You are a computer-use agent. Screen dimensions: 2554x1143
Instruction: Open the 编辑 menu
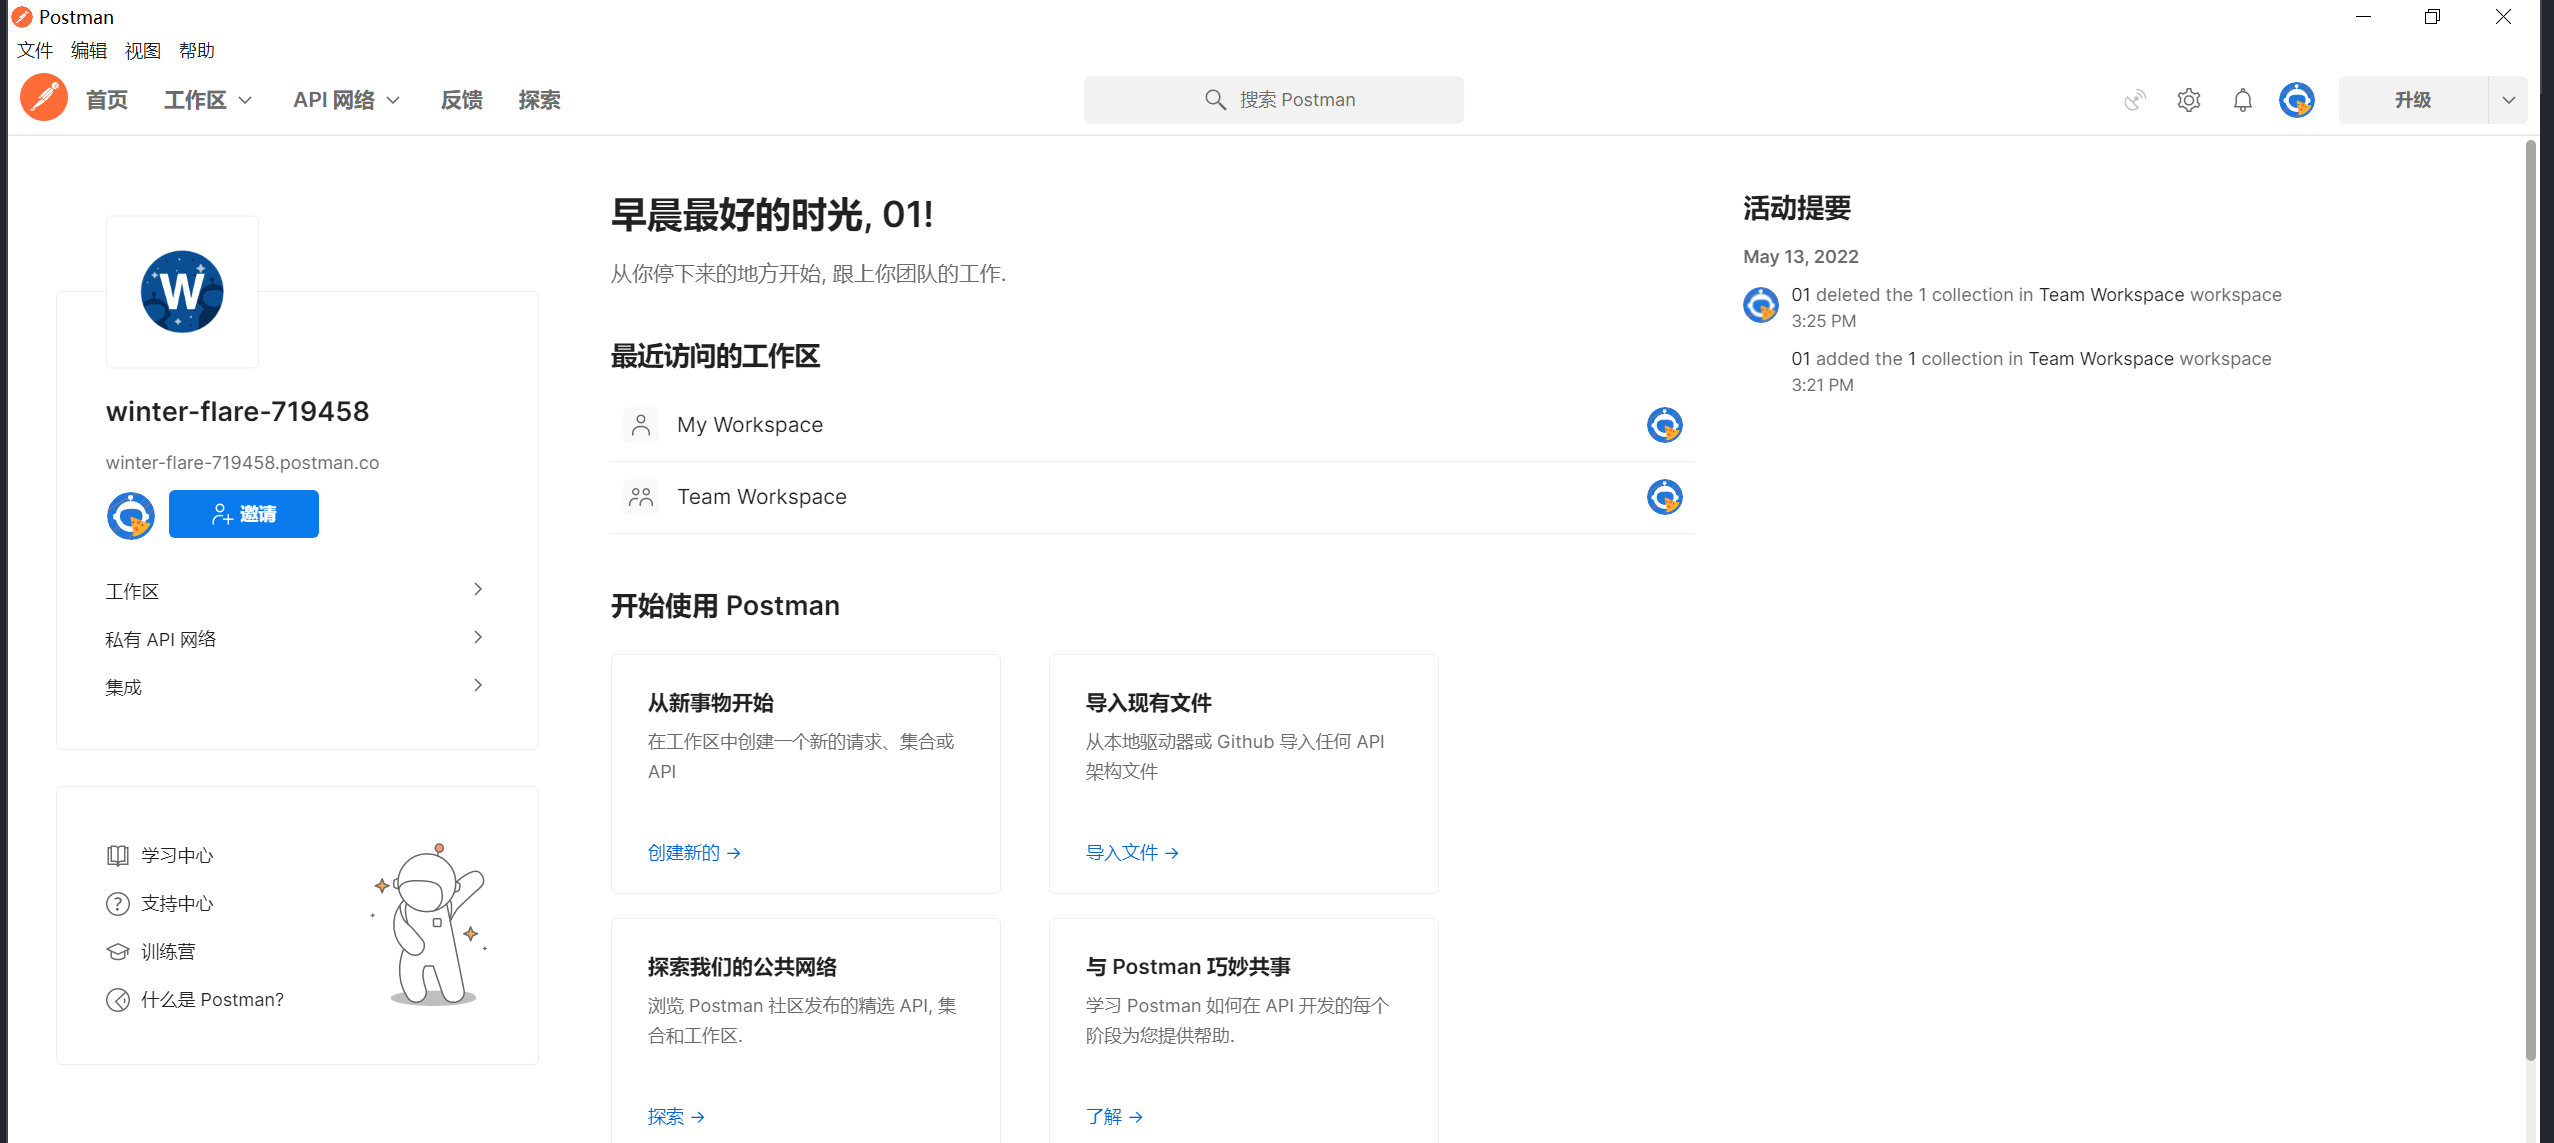tap(88, 50)
